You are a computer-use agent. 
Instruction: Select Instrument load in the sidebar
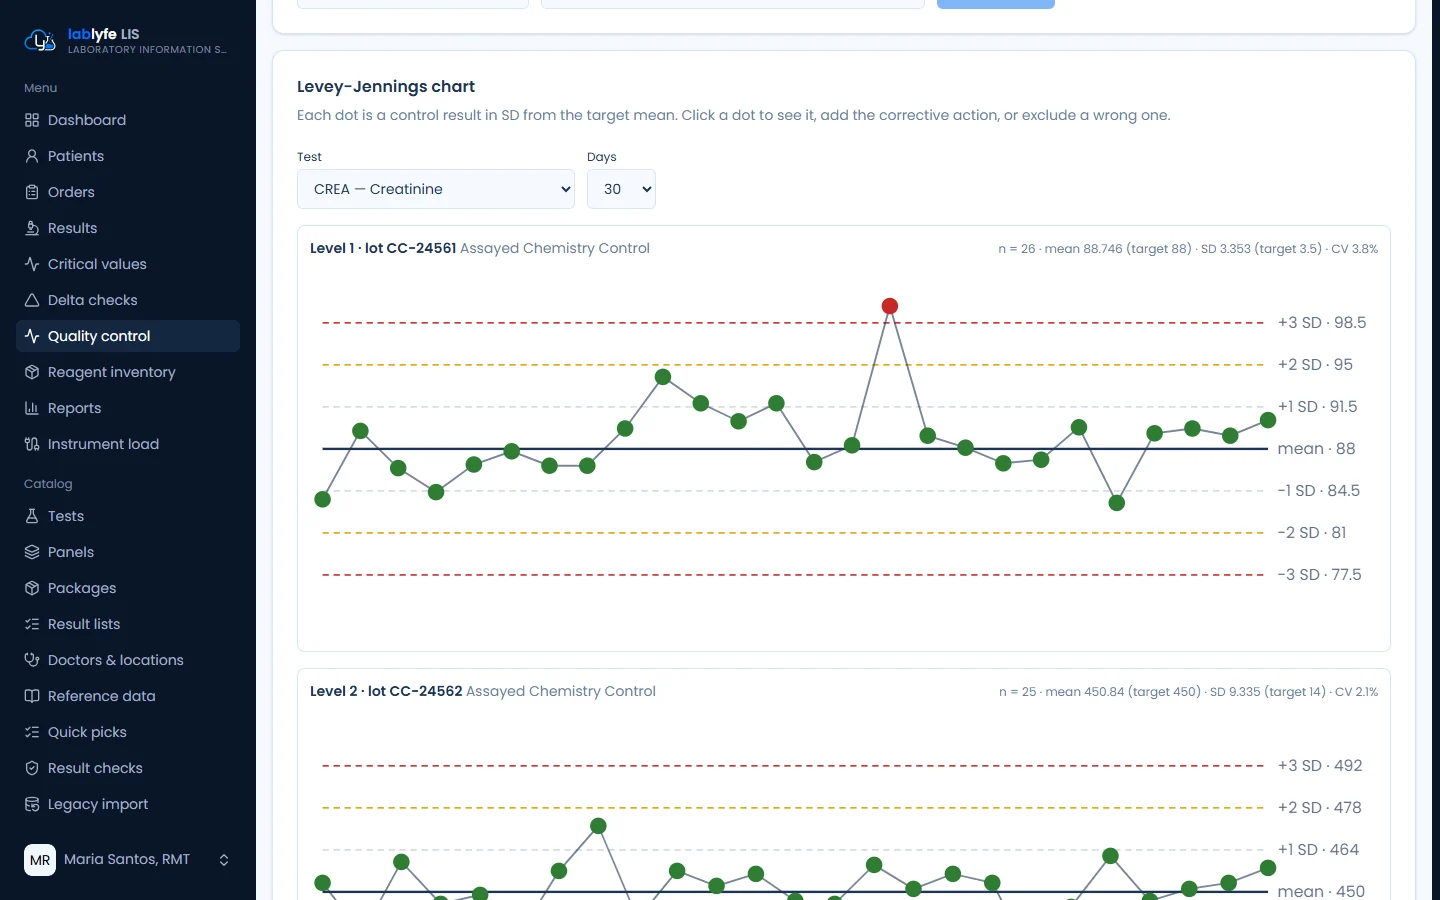click(x=128, y=444)
